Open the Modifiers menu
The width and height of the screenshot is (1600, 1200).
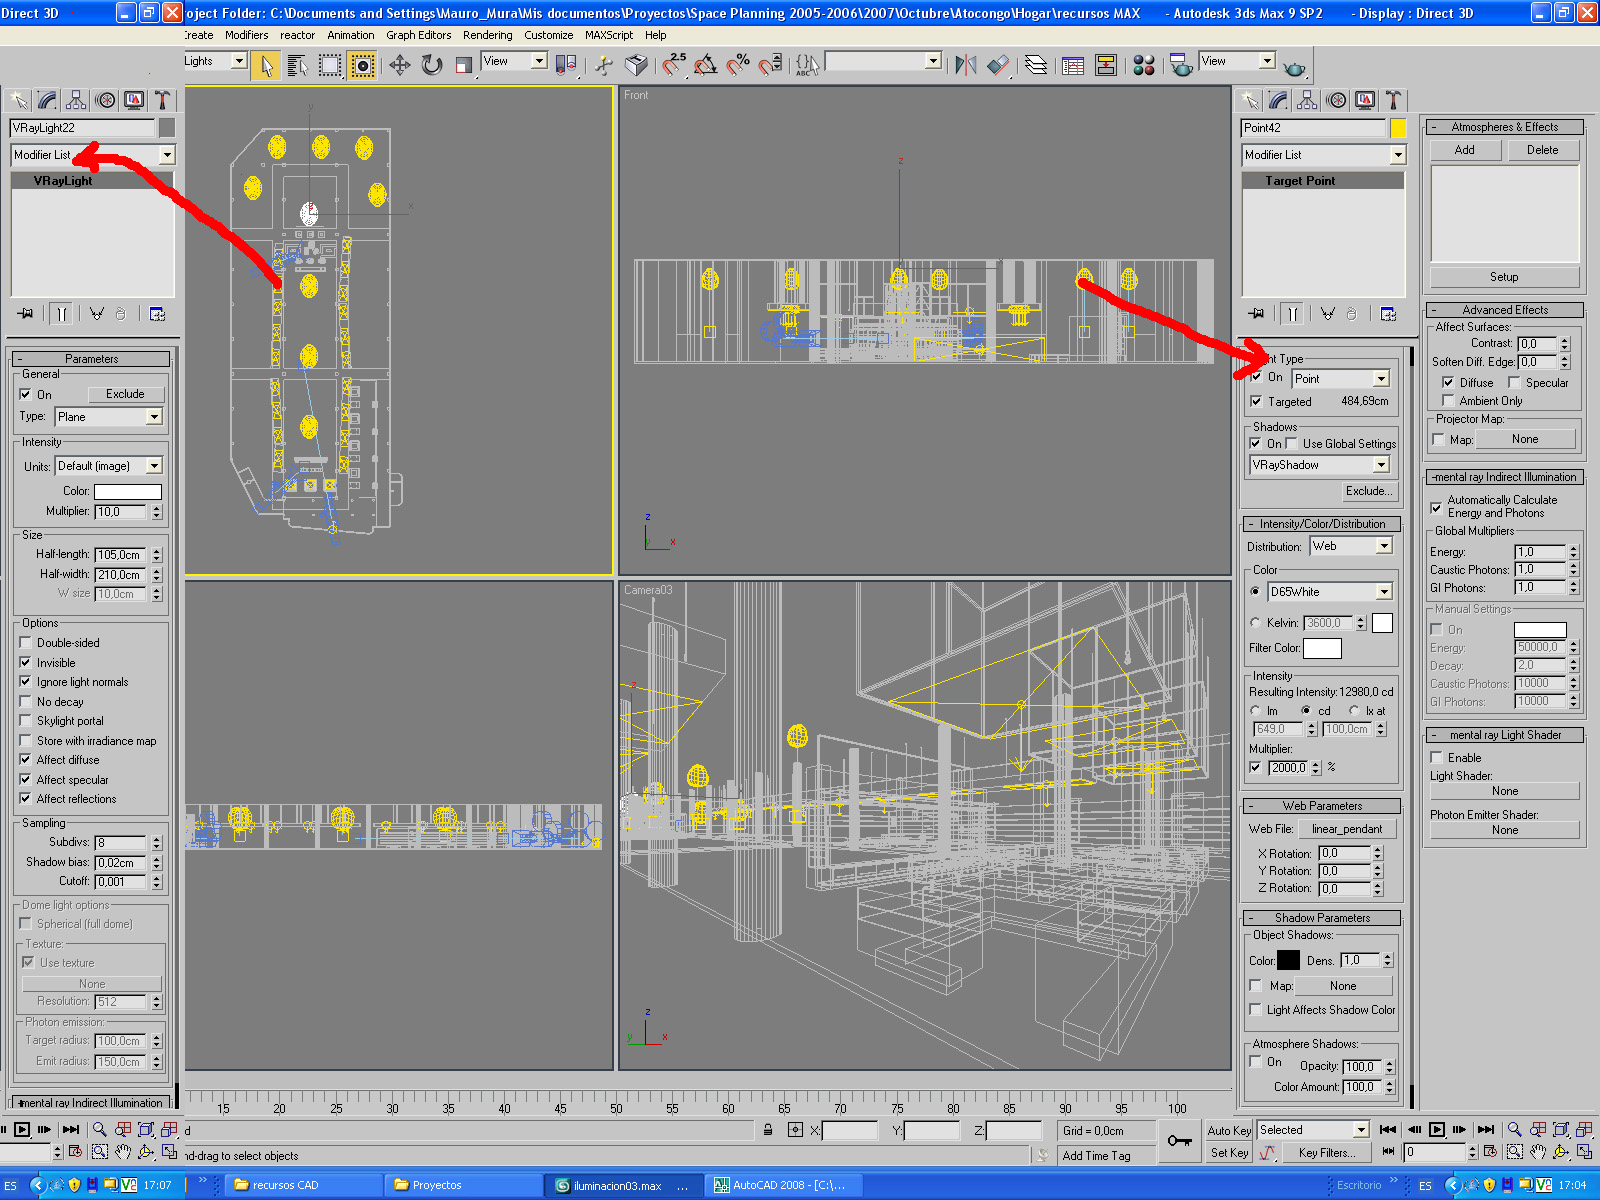[246, 35]
